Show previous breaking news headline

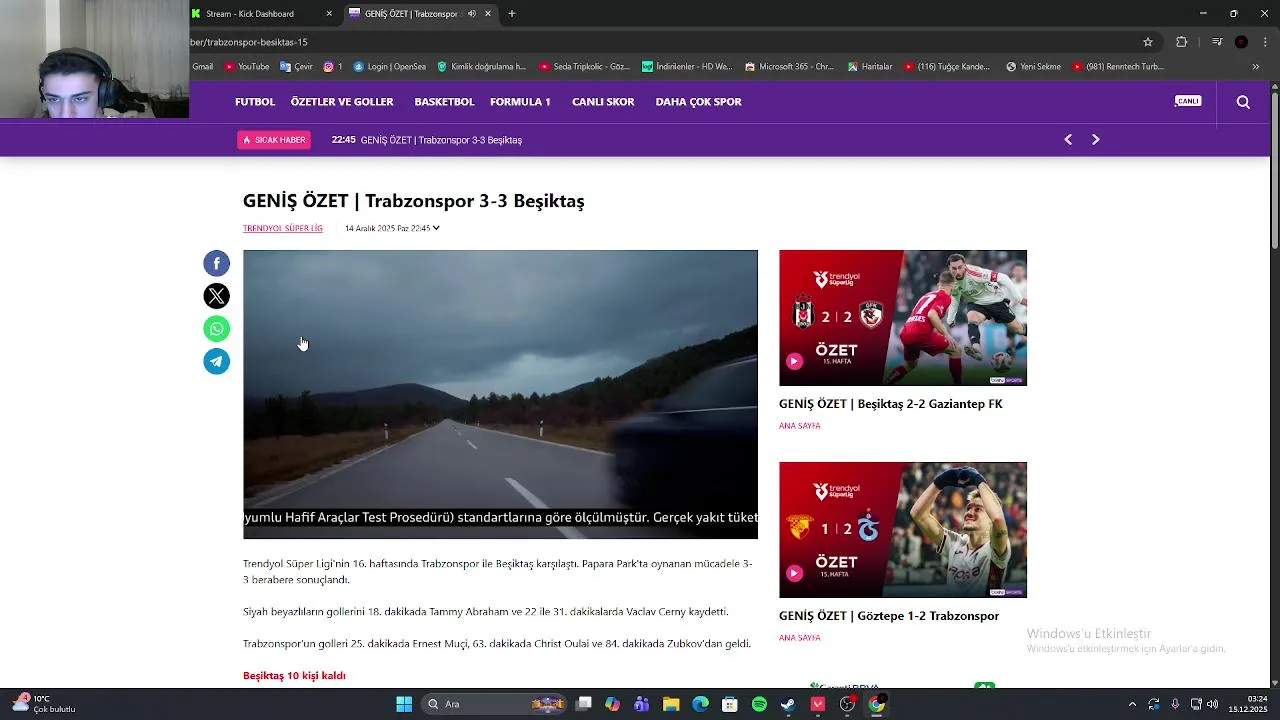click(1068, 140)
